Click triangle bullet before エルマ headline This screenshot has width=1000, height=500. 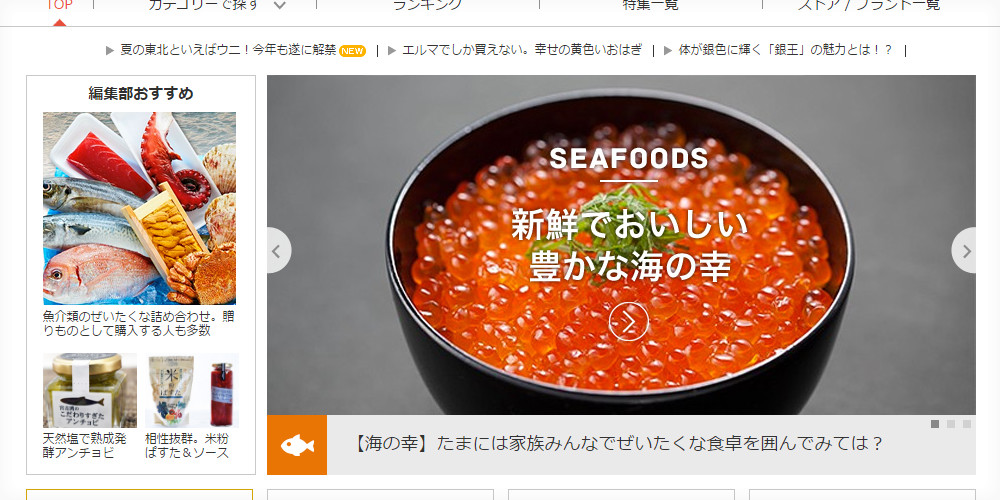[x=392, y=50]
